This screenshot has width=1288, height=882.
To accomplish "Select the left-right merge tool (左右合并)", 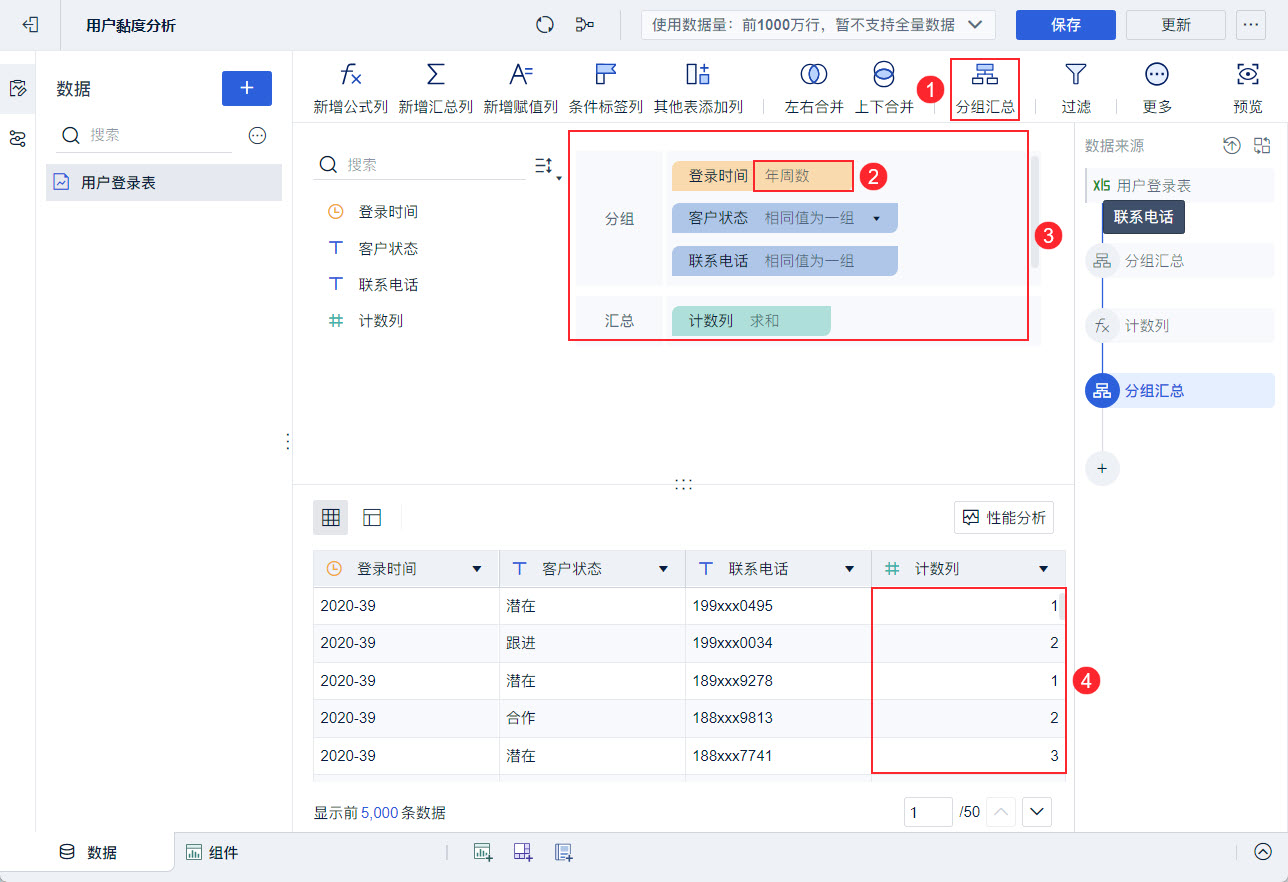I will click(814, 88).
